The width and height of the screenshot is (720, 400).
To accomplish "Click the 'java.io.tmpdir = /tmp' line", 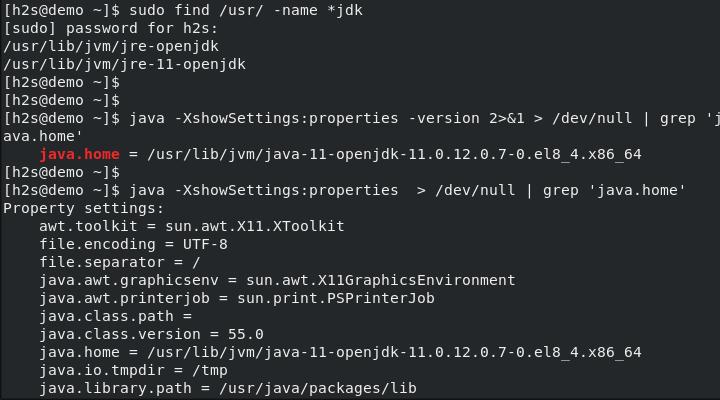I will pyautogui.click(x=133, y=370).
